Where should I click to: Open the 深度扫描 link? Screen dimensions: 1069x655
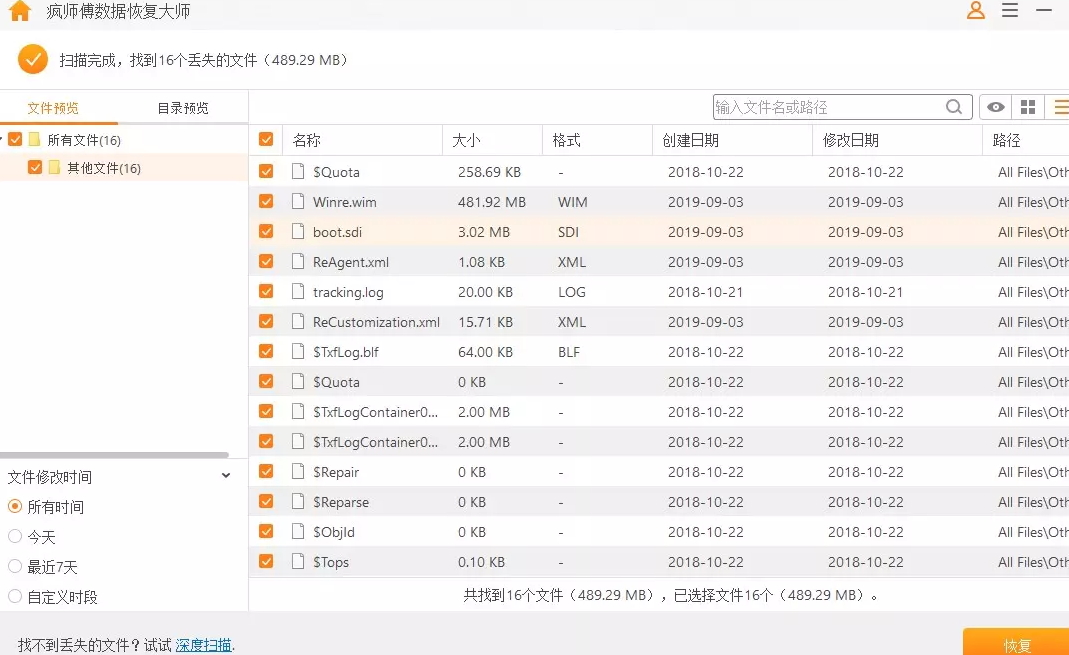[204, 645]
